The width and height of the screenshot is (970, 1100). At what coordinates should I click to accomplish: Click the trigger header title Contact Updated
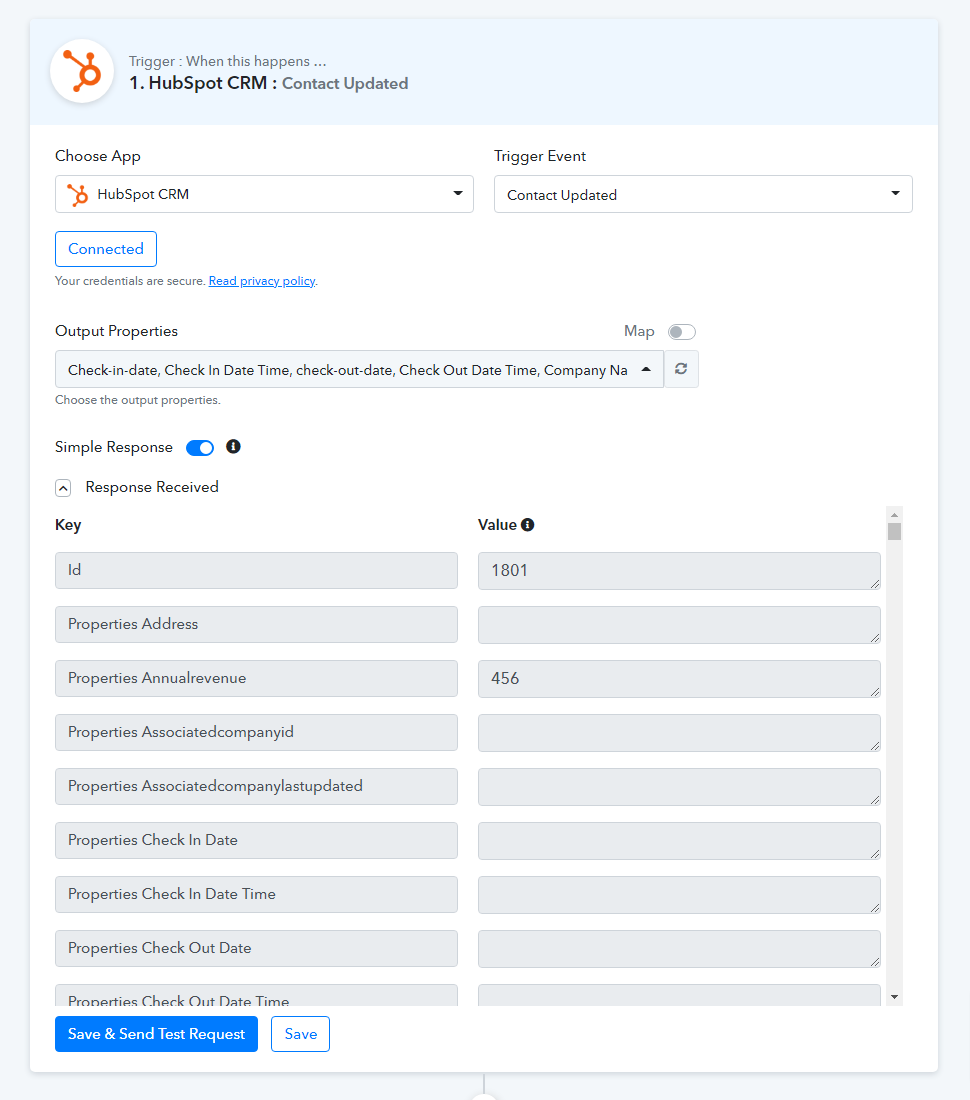pyautogui.click(x=345, y=83)
